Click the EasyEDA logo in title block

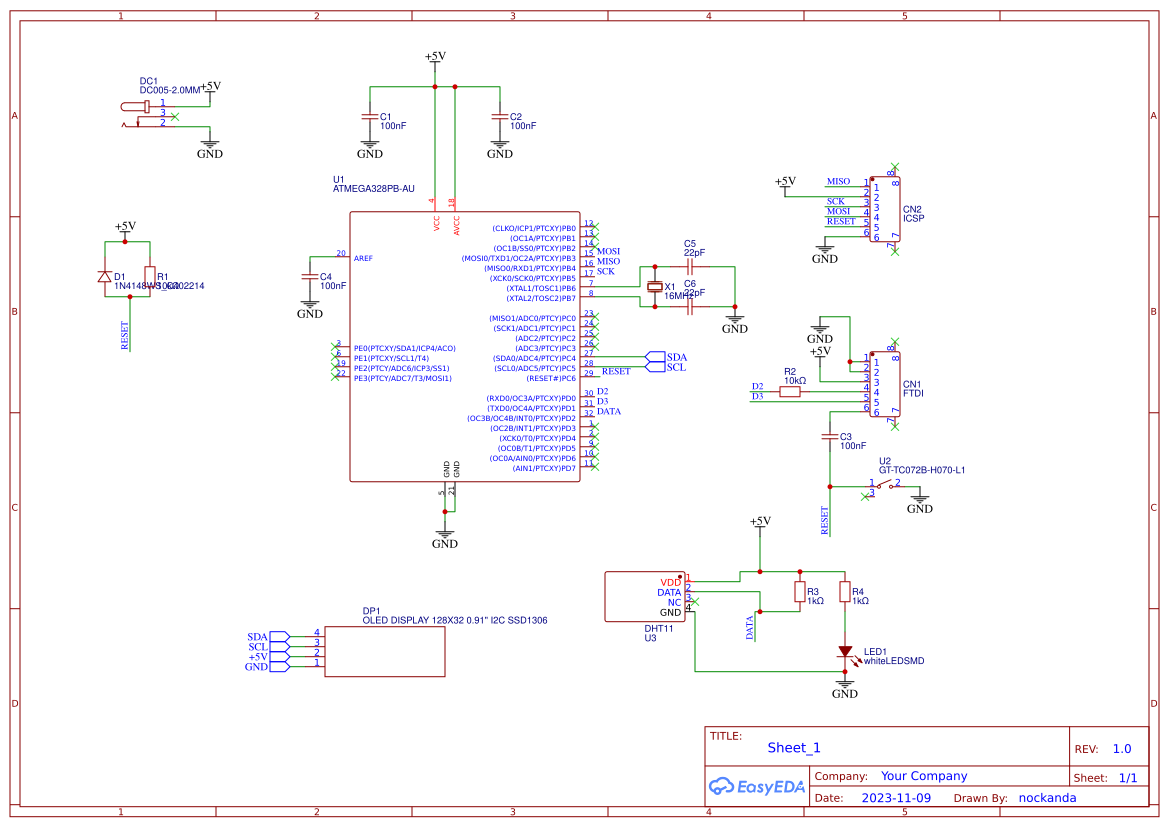coord(757,786)
